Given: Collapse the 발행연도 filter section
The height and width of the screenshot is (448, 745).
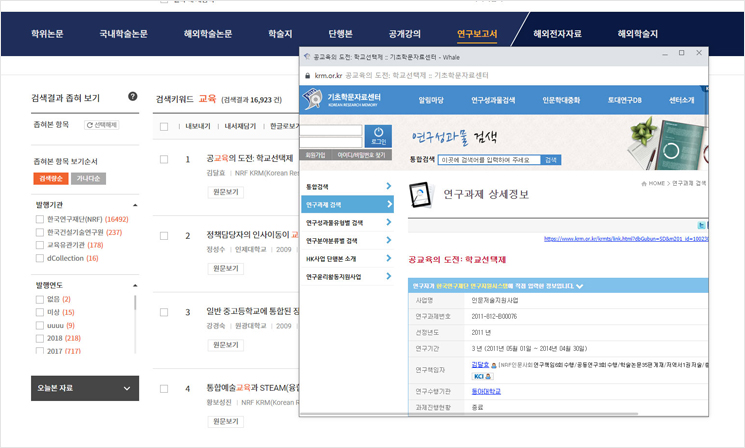Looking at the screenshot, I should tap(135, 286).
